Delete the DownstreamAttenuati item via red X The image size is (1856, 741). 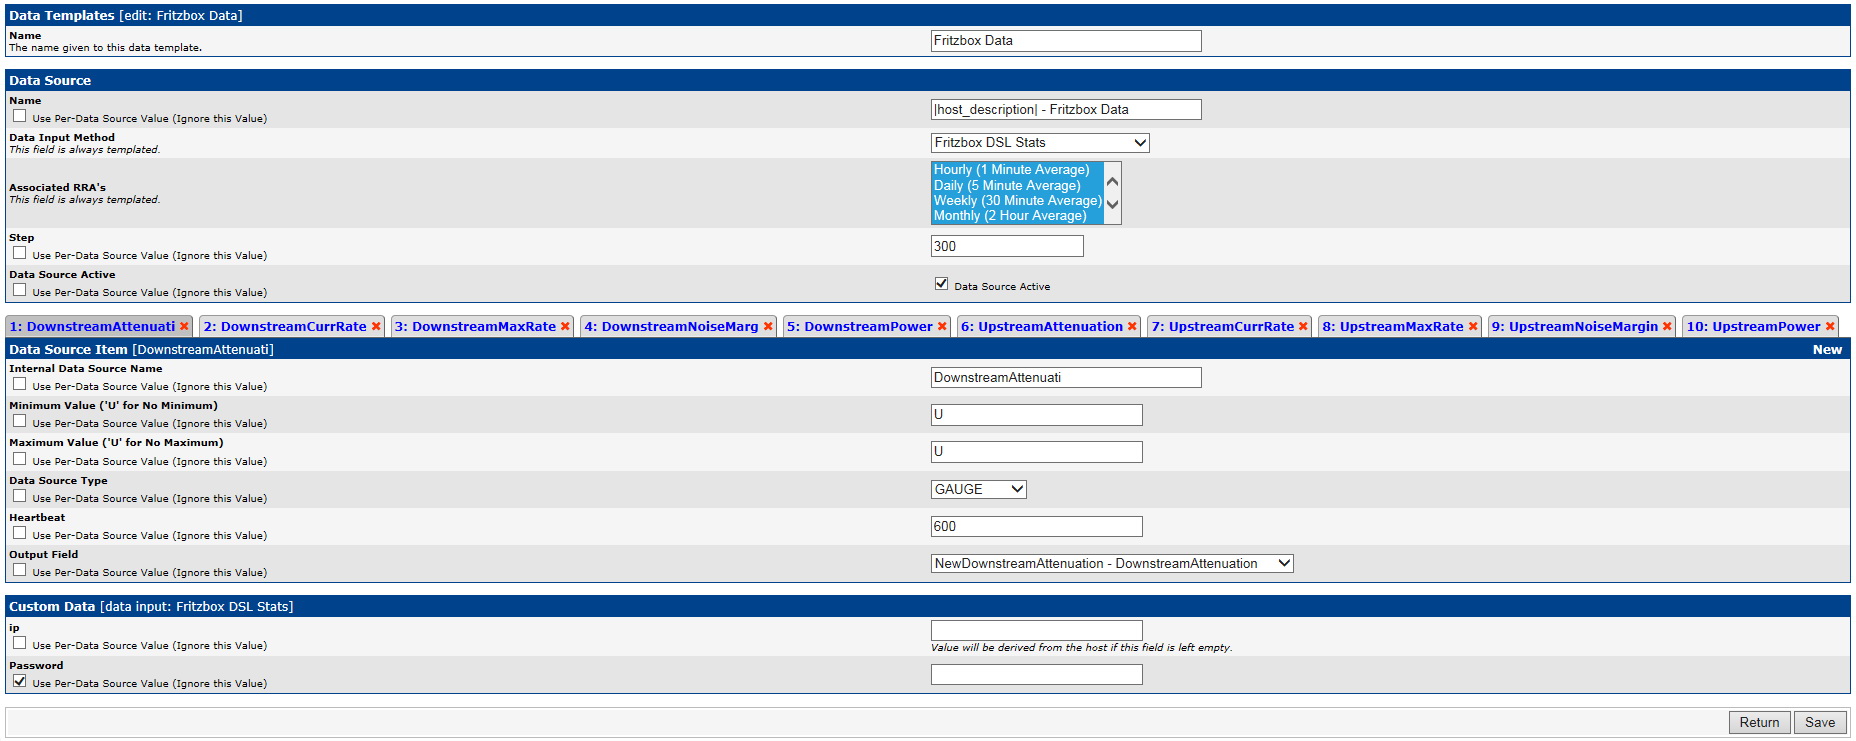[x=184, y=327]
